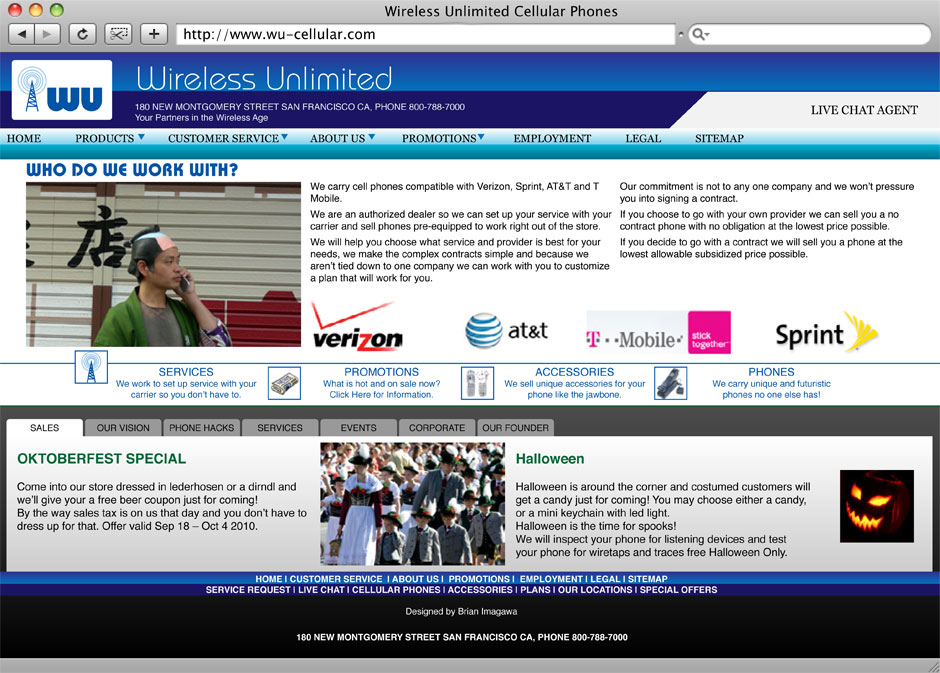Click the Sprint logo
Image resolution: width=940 pixels, height=673 pixels.
pyautogui.click(x=827, y=332)
